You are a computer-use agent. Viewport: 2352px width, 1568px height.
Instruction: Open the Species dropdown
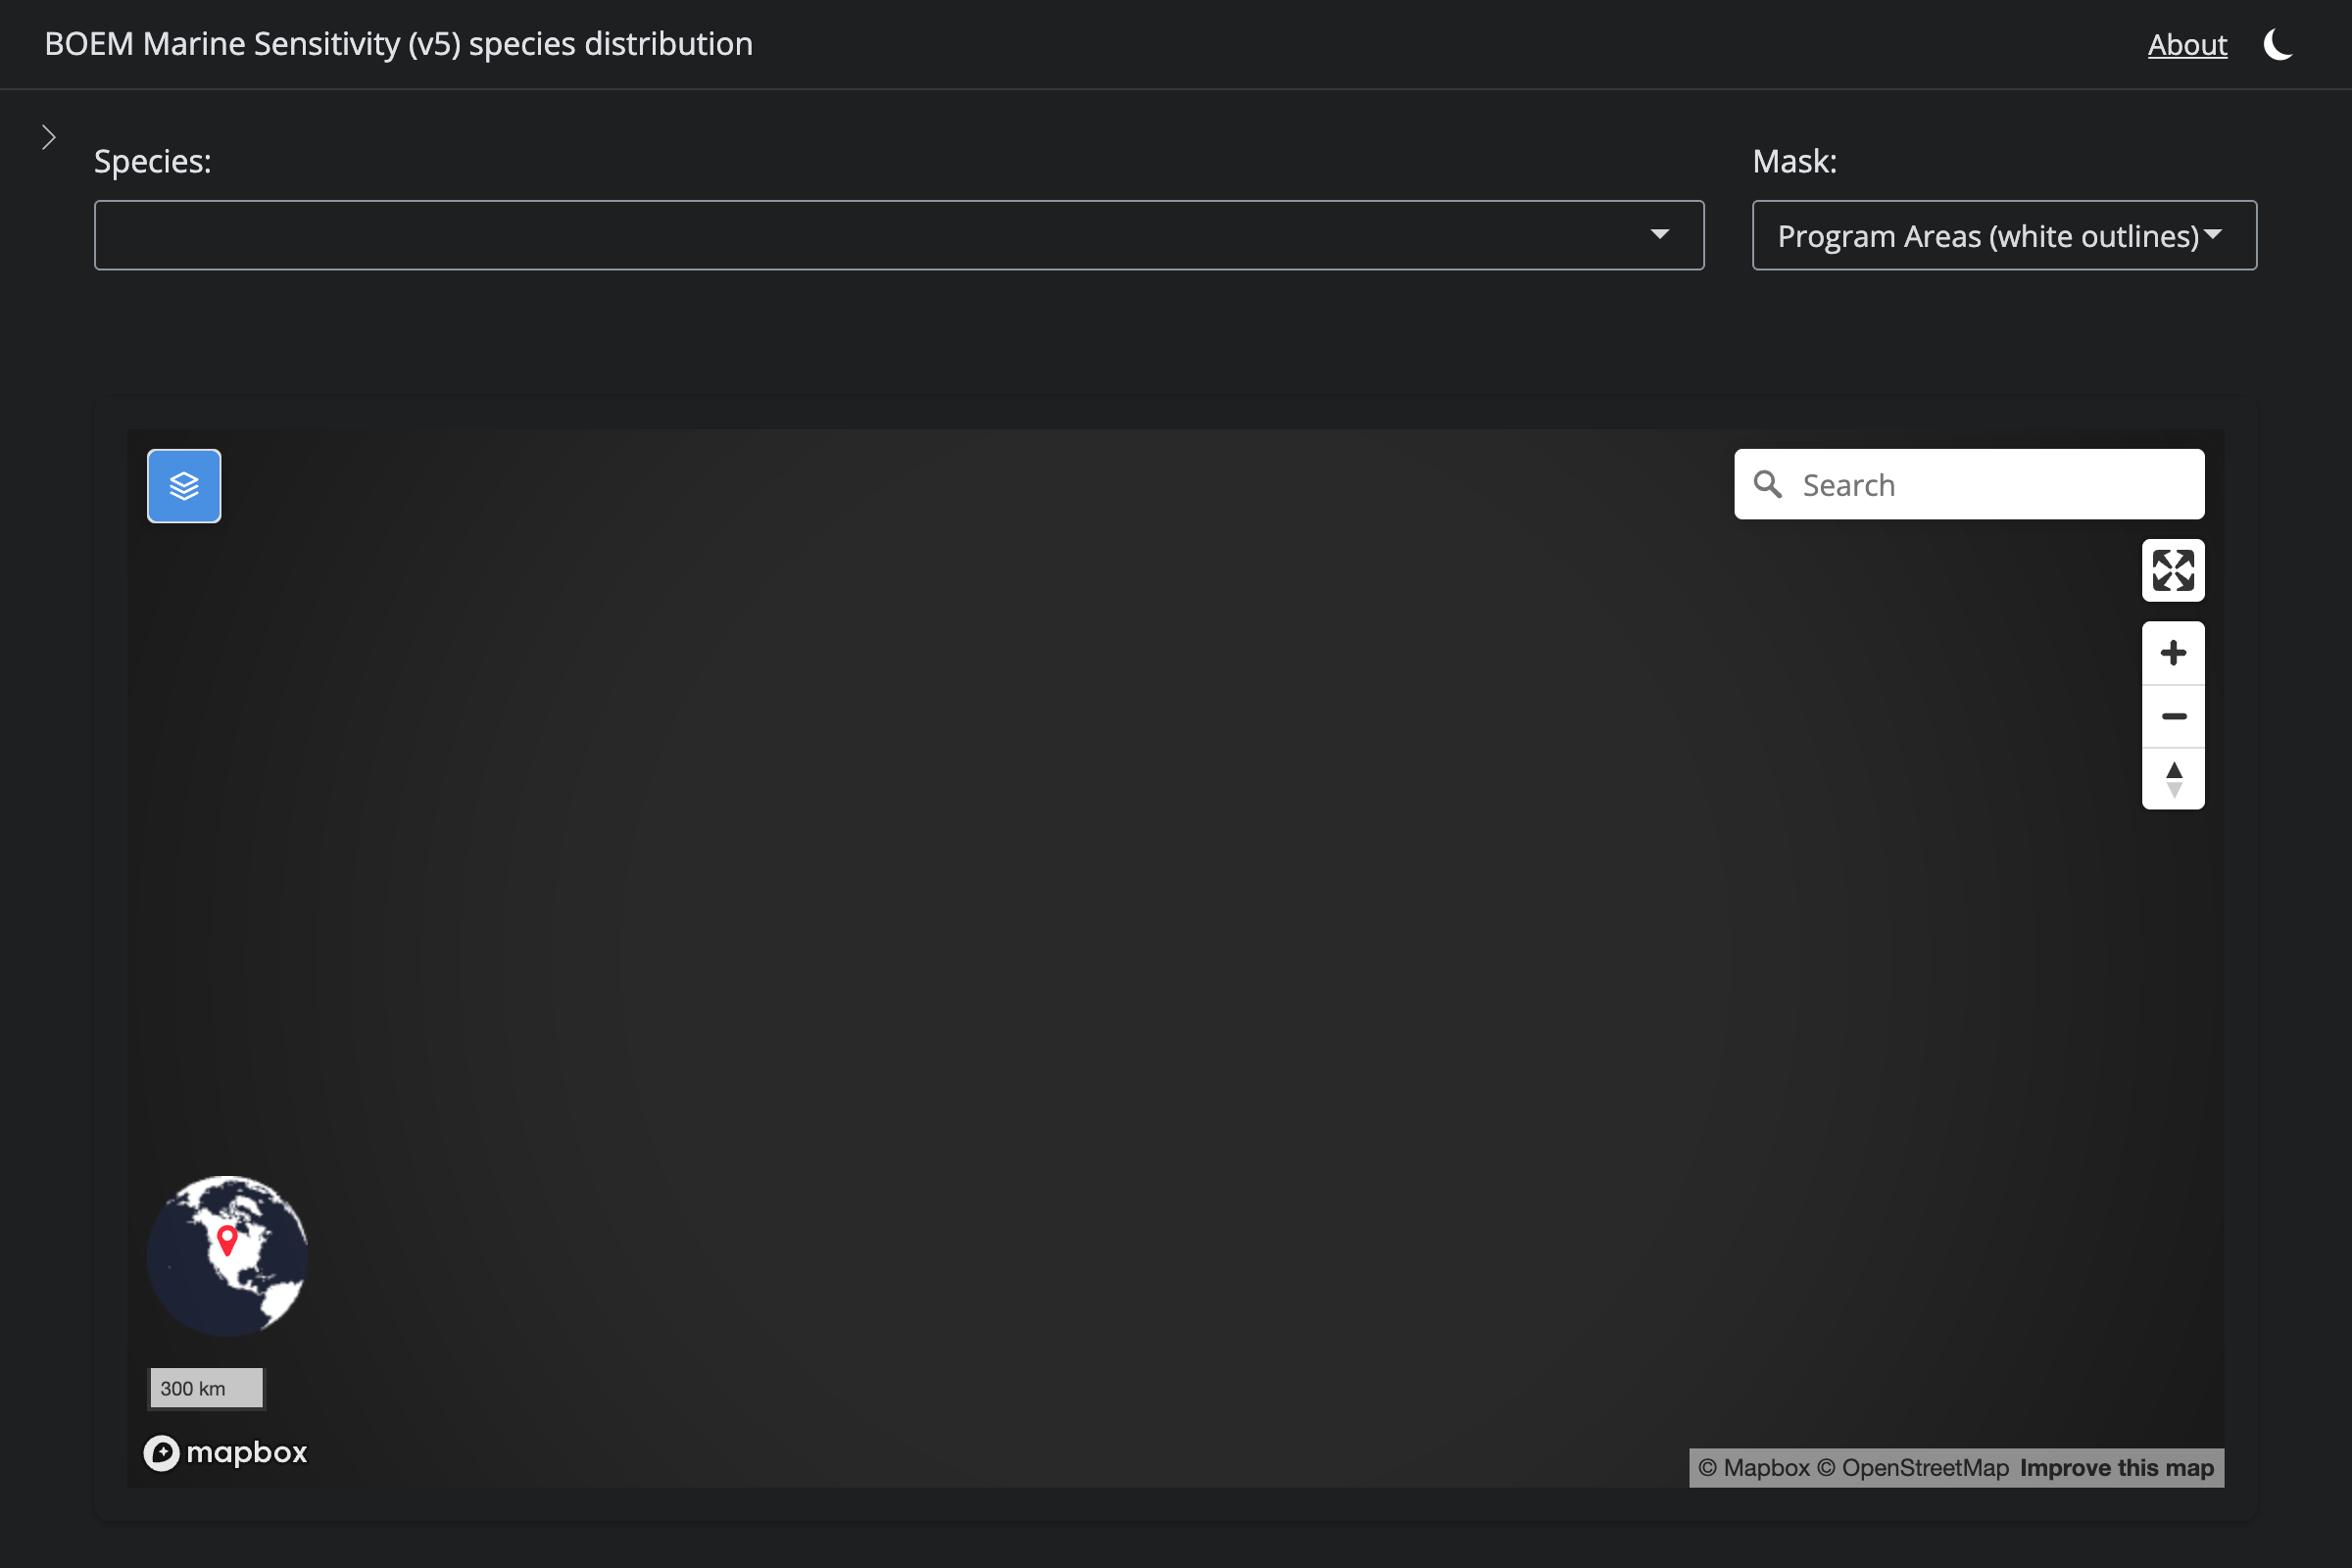898,235
